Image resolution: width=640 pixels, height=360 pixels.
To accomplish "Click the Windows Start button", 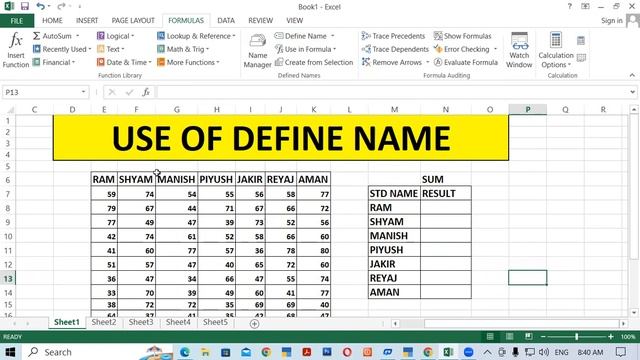I will (x=10, y=352).
